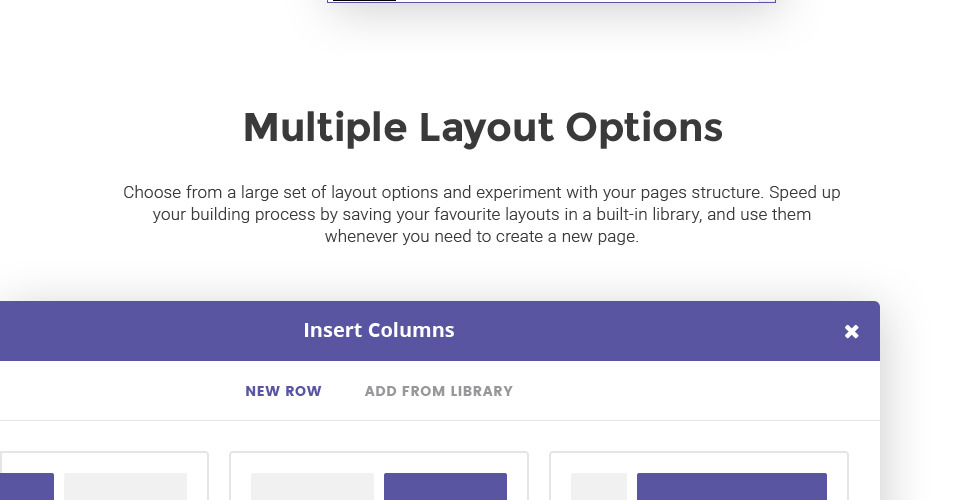This screenshot has width=965, height=500.
Task: Click the last line "whenever you need to create"
Action: click(482, 237)
